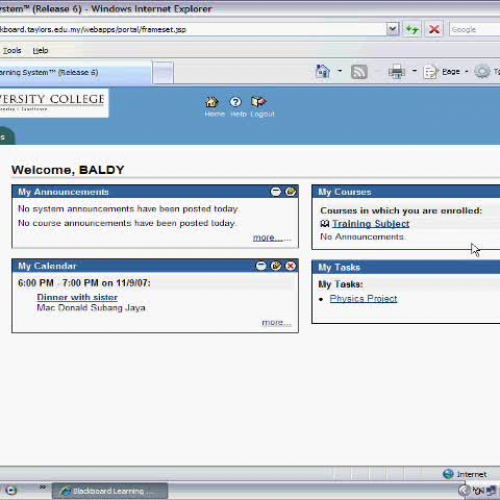Image resolution: width=500 pixels, height=500 pixels.
Task: Click the Tools gear icon in toolbar
Action: (482, 71)
